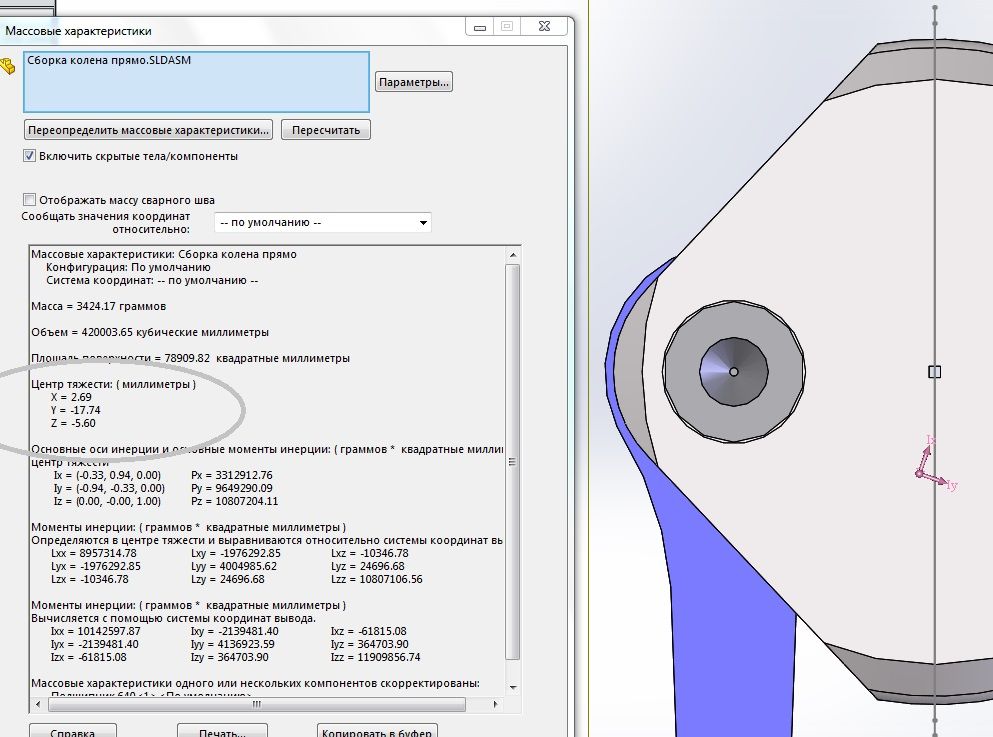Click the Печать... button

pos(222,732)
